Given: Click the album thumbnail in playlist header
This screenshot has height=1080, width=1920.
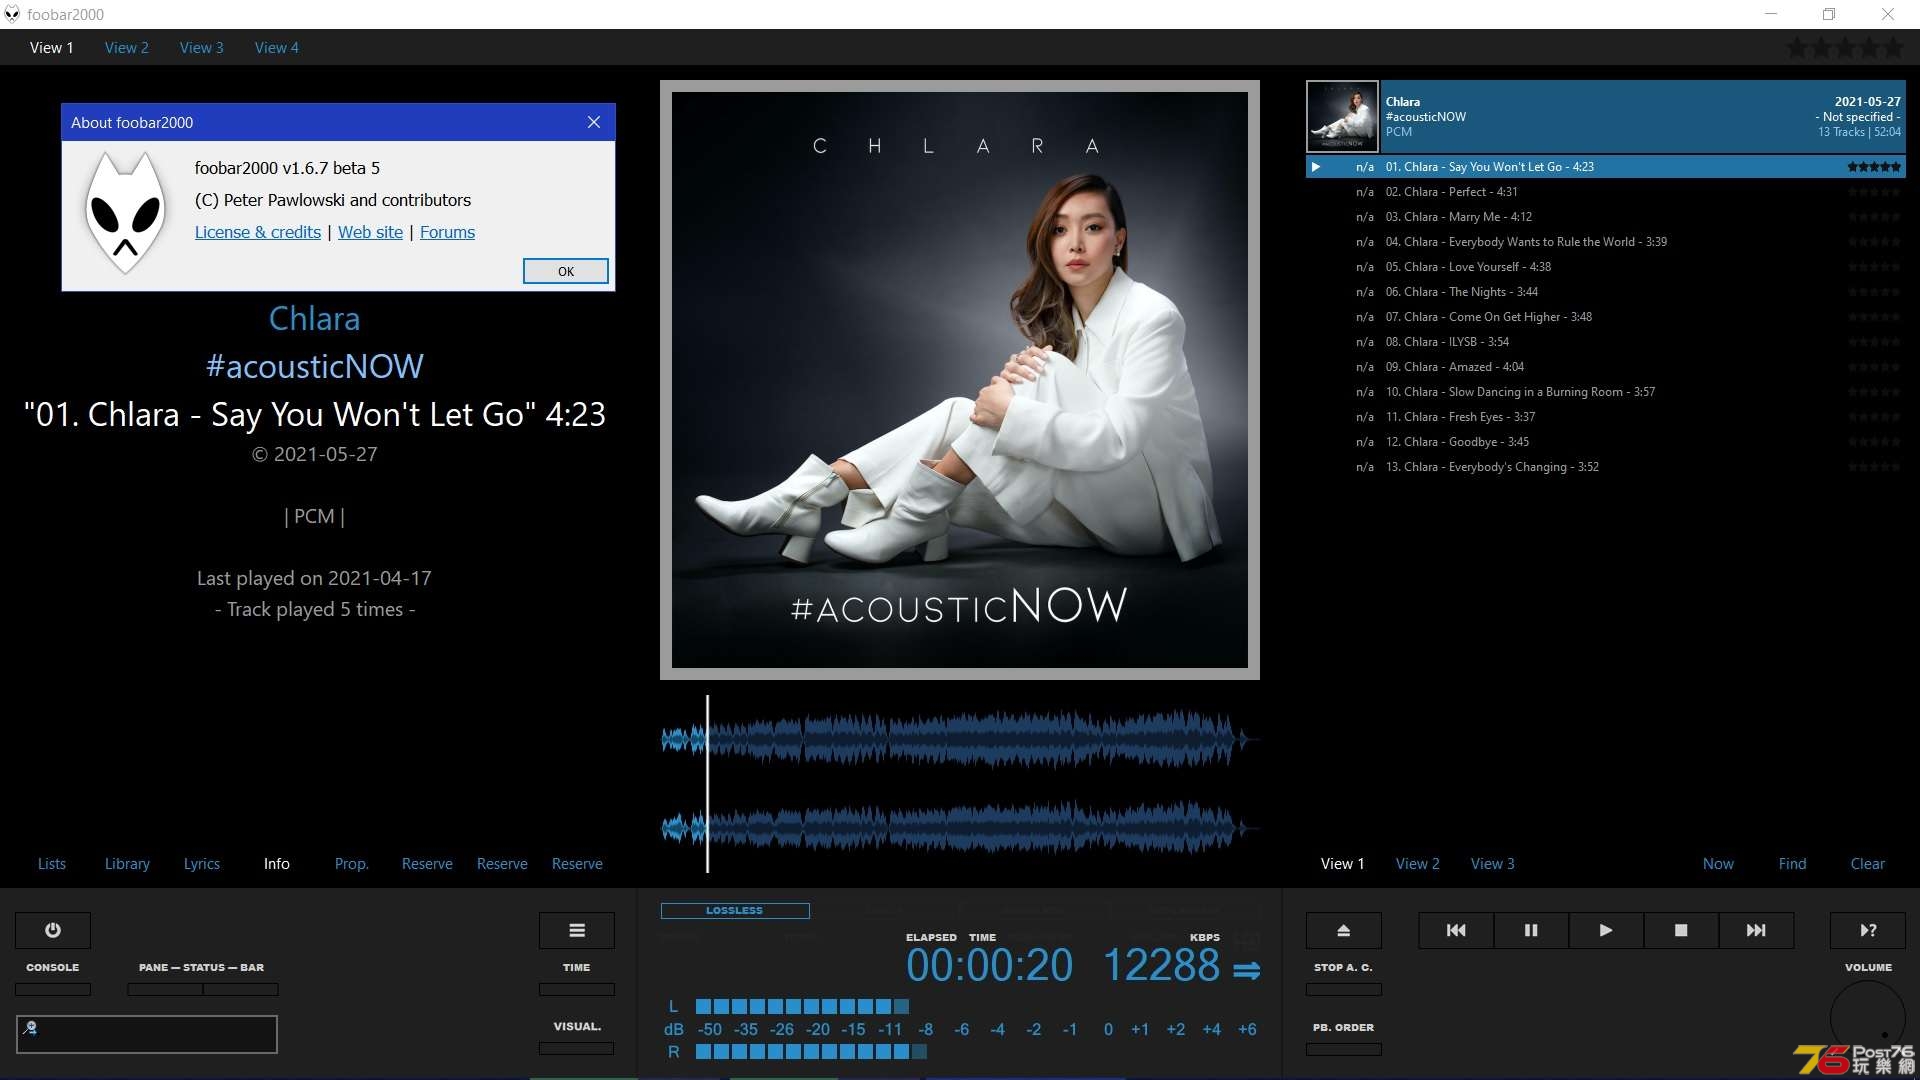Looking at the screenshot, I should pyautogui.click(x=1342, y=116).
